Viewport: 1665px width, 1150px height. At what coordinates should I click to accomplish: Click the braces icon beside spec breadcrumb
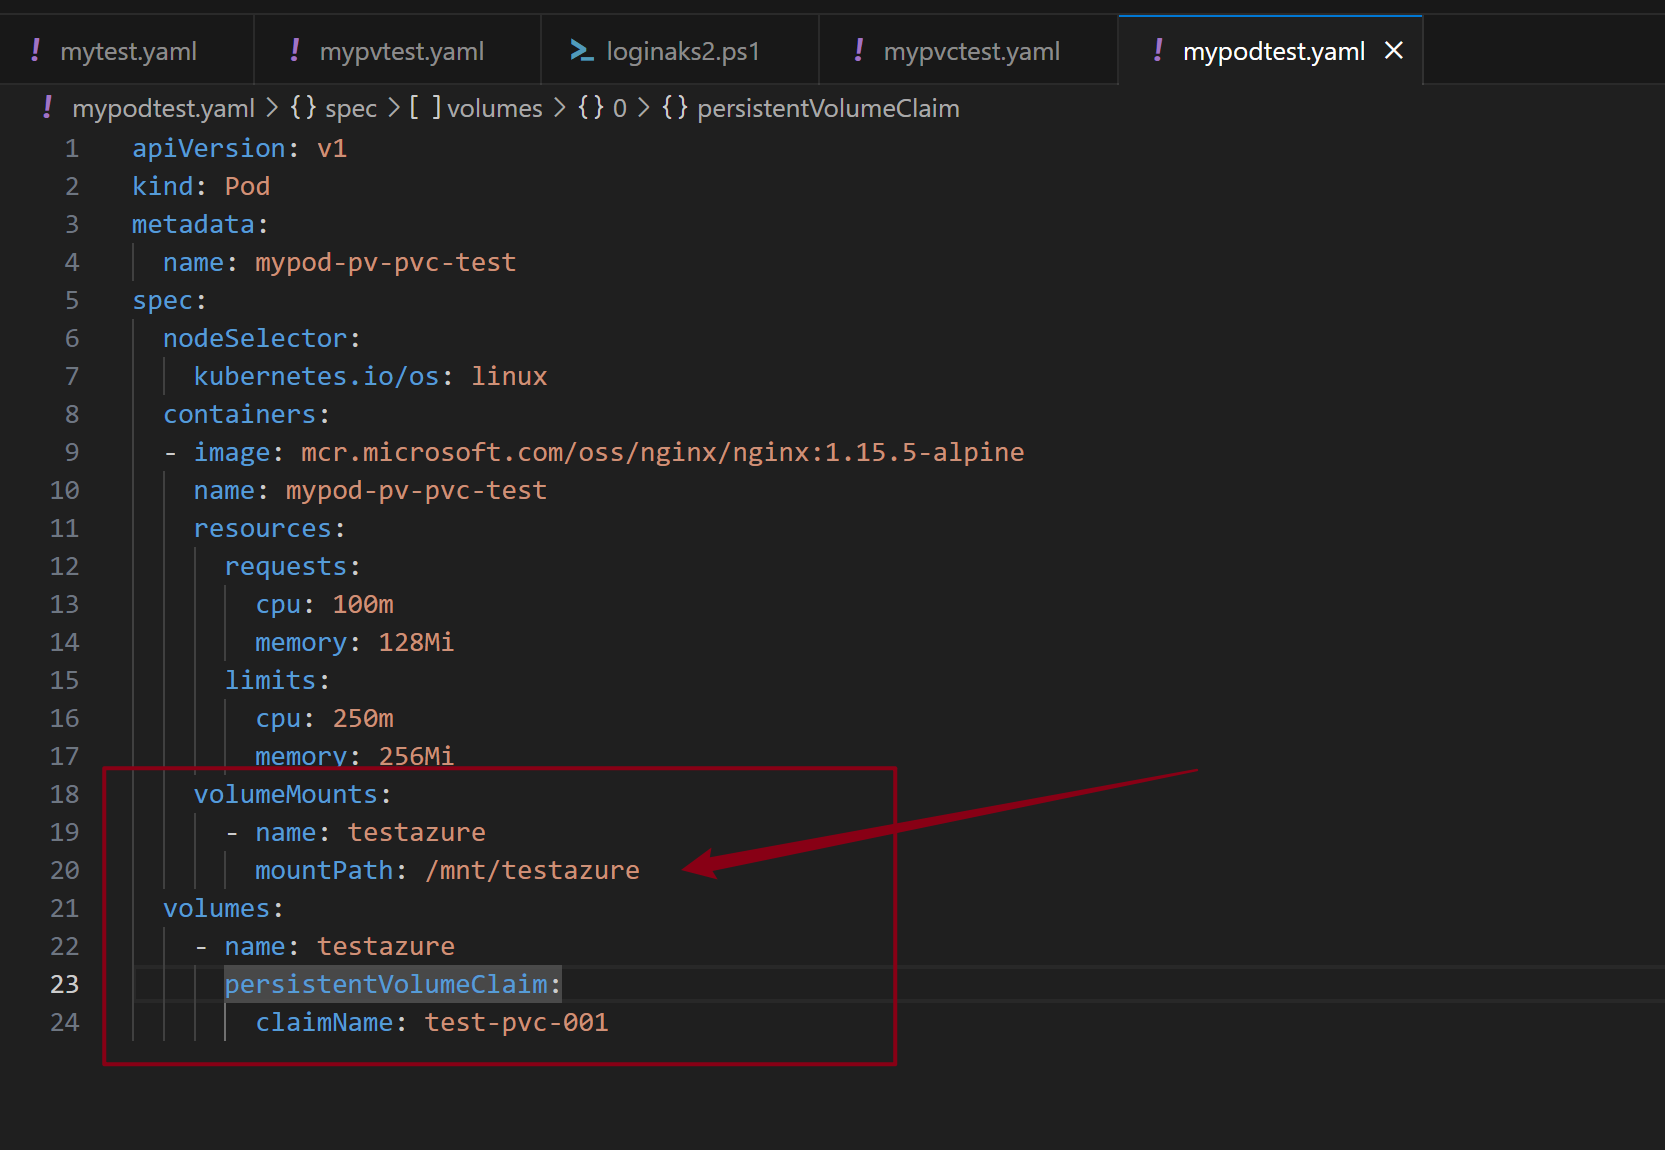pos(303,108)
